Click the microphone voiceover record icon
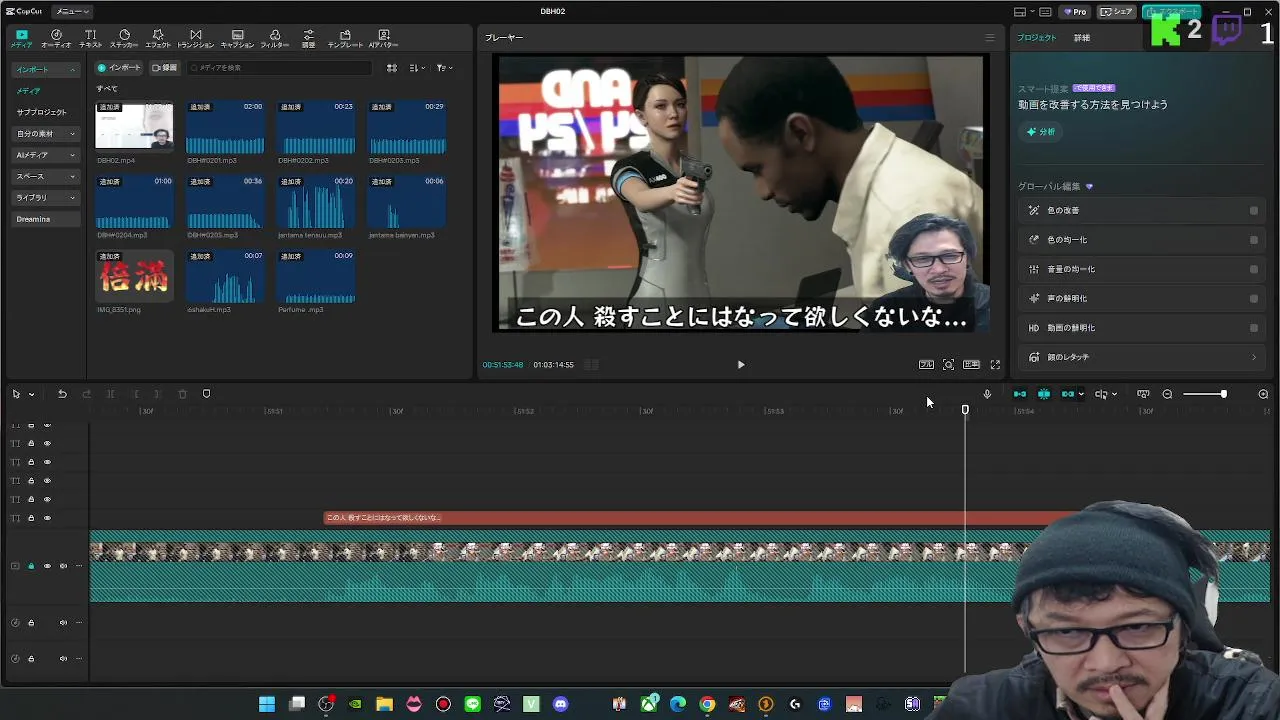This screenshot has height=720, width=1280. tap(987, 394)
